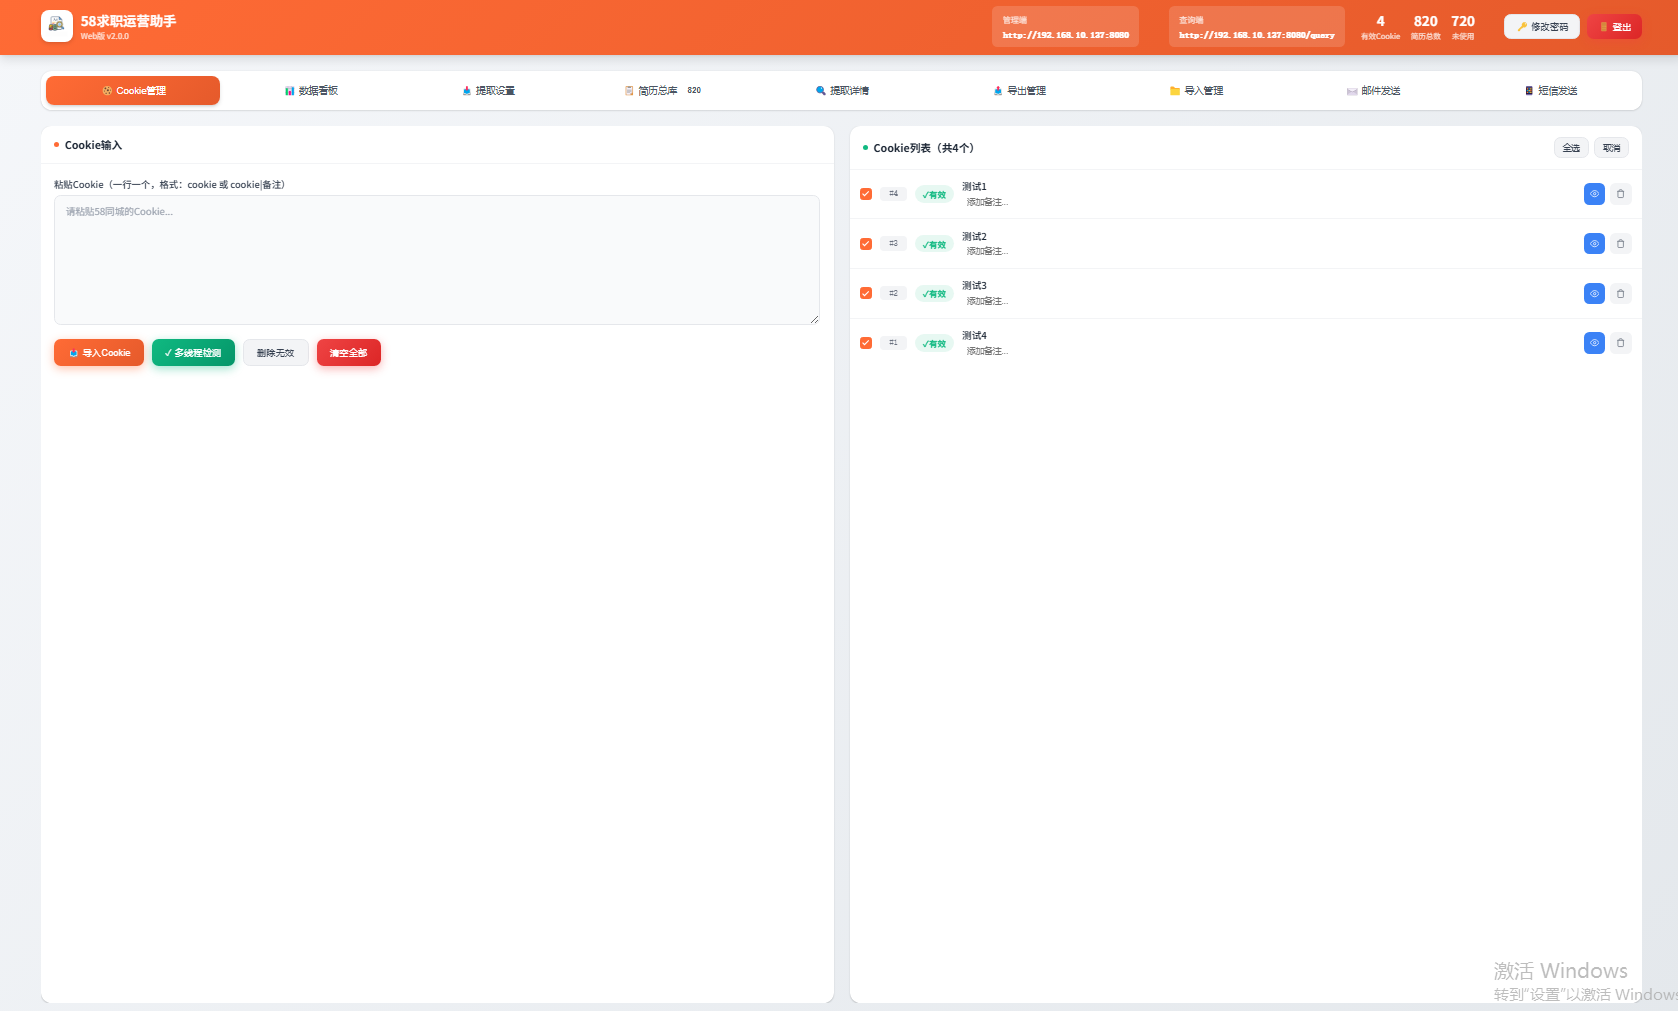Screen dimensions: 1678x1011
Task: Go to the 导出管理 tab
Action: (1019, 91)
